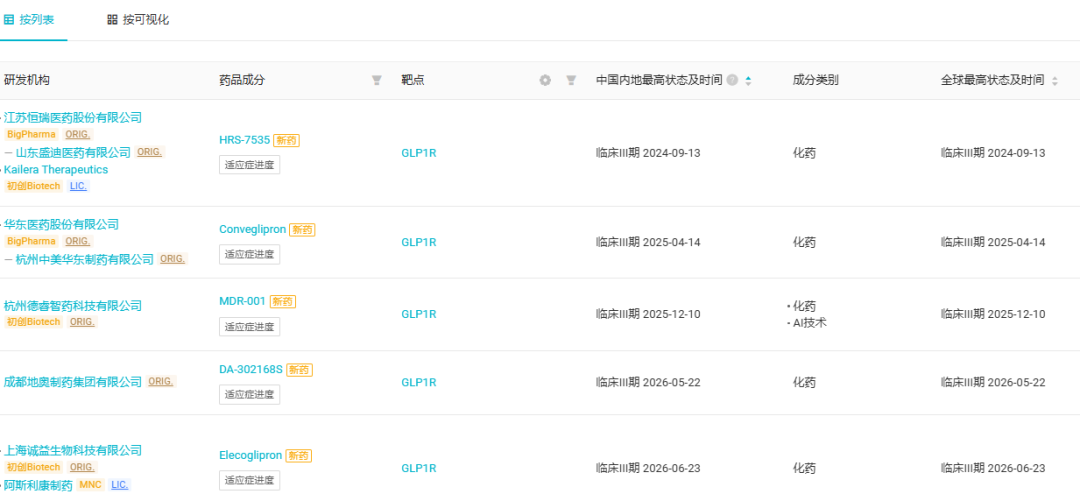The height and width of the screenshot is (494, 1080).
Task: Open Kailera Therapeutics link
Action: point(56,169)
